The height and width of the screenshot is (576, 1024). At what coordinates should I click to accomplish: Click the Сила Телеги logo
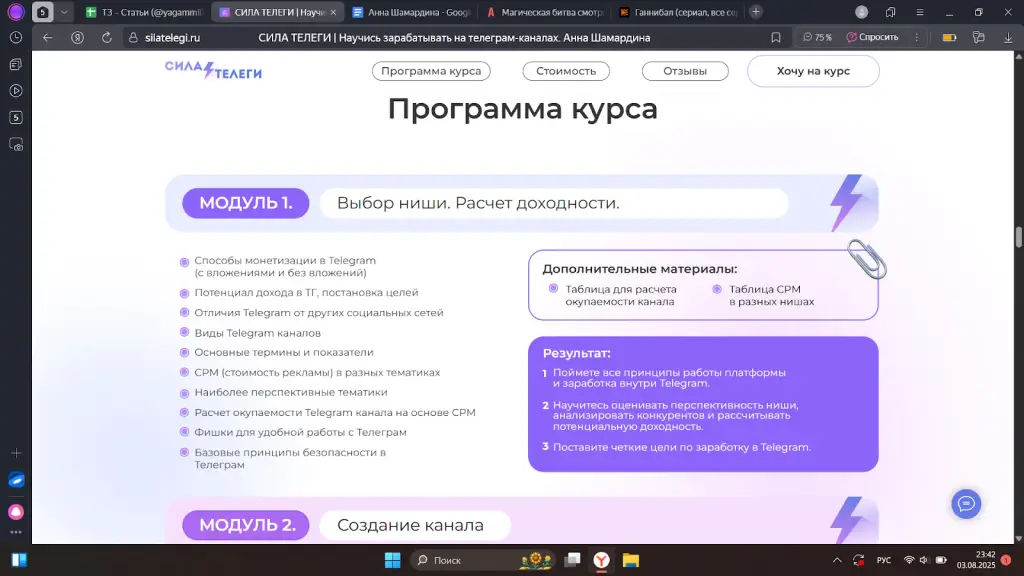tap(213, 70)
